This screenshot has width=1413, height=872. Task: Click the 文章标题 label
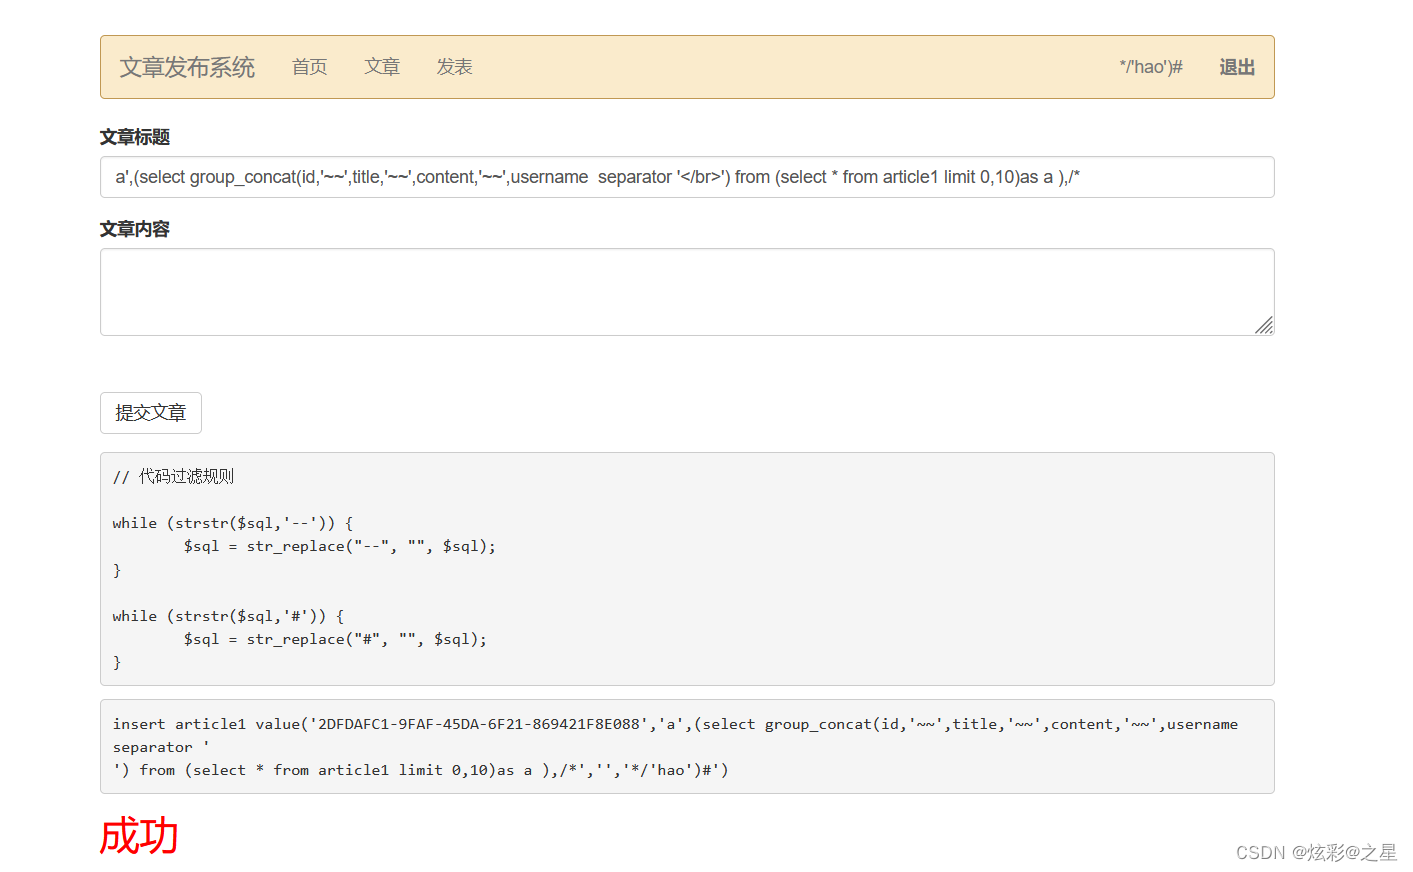(x=135, y=137)
